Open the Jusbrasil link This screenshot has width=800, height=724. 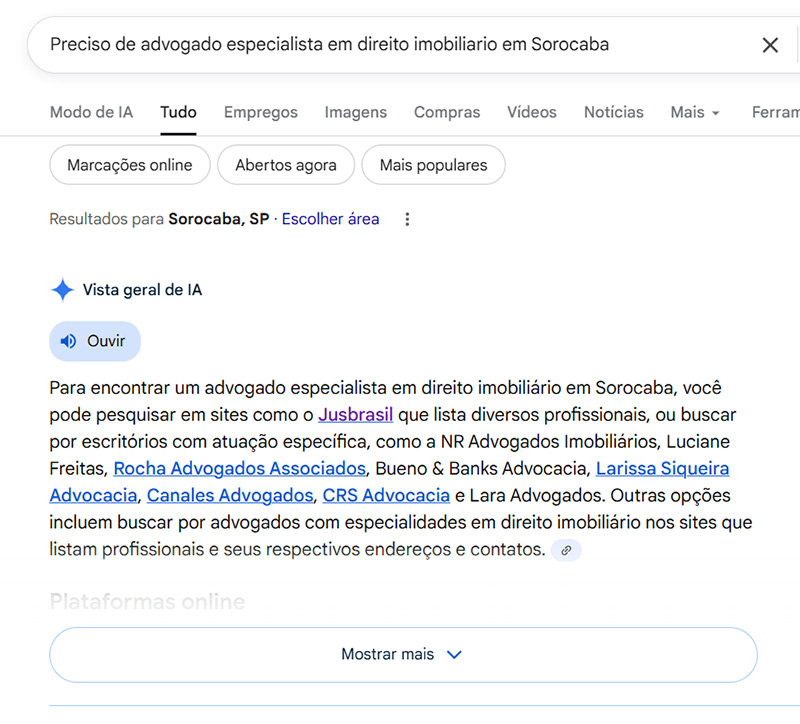355,414
